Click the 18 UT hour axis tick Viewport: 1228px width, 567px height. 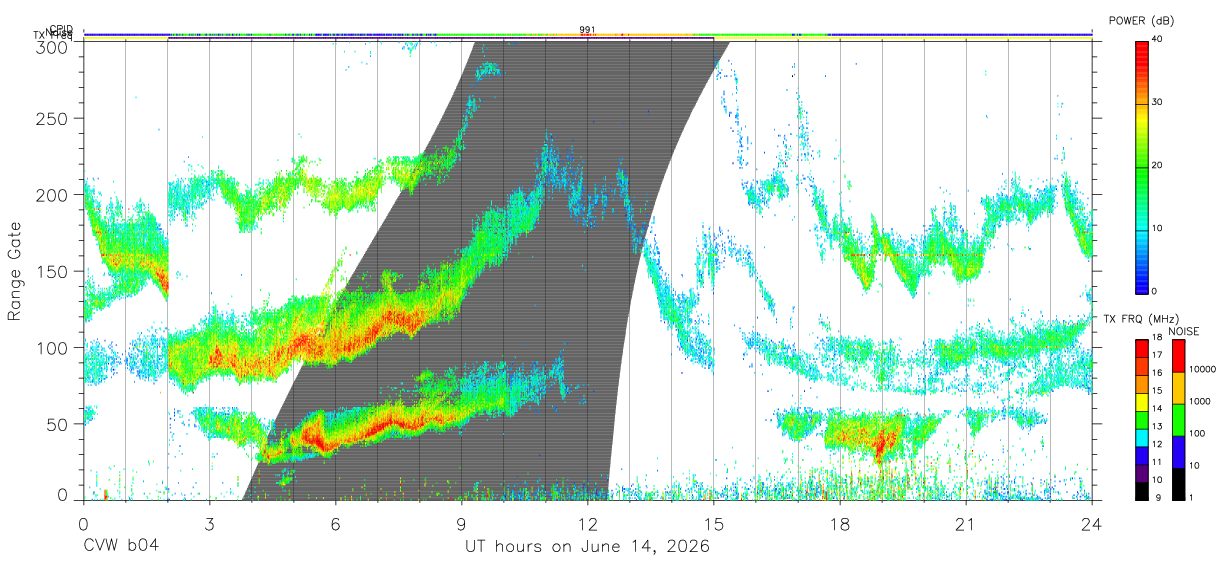(840, 523)
